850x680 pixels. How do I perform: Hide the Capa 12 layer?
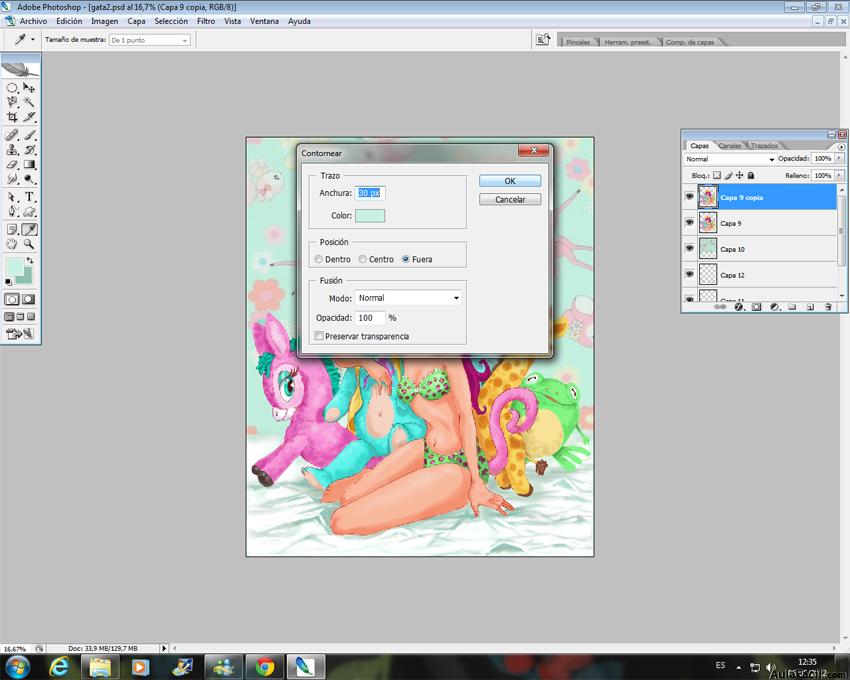tap(690, 274)
